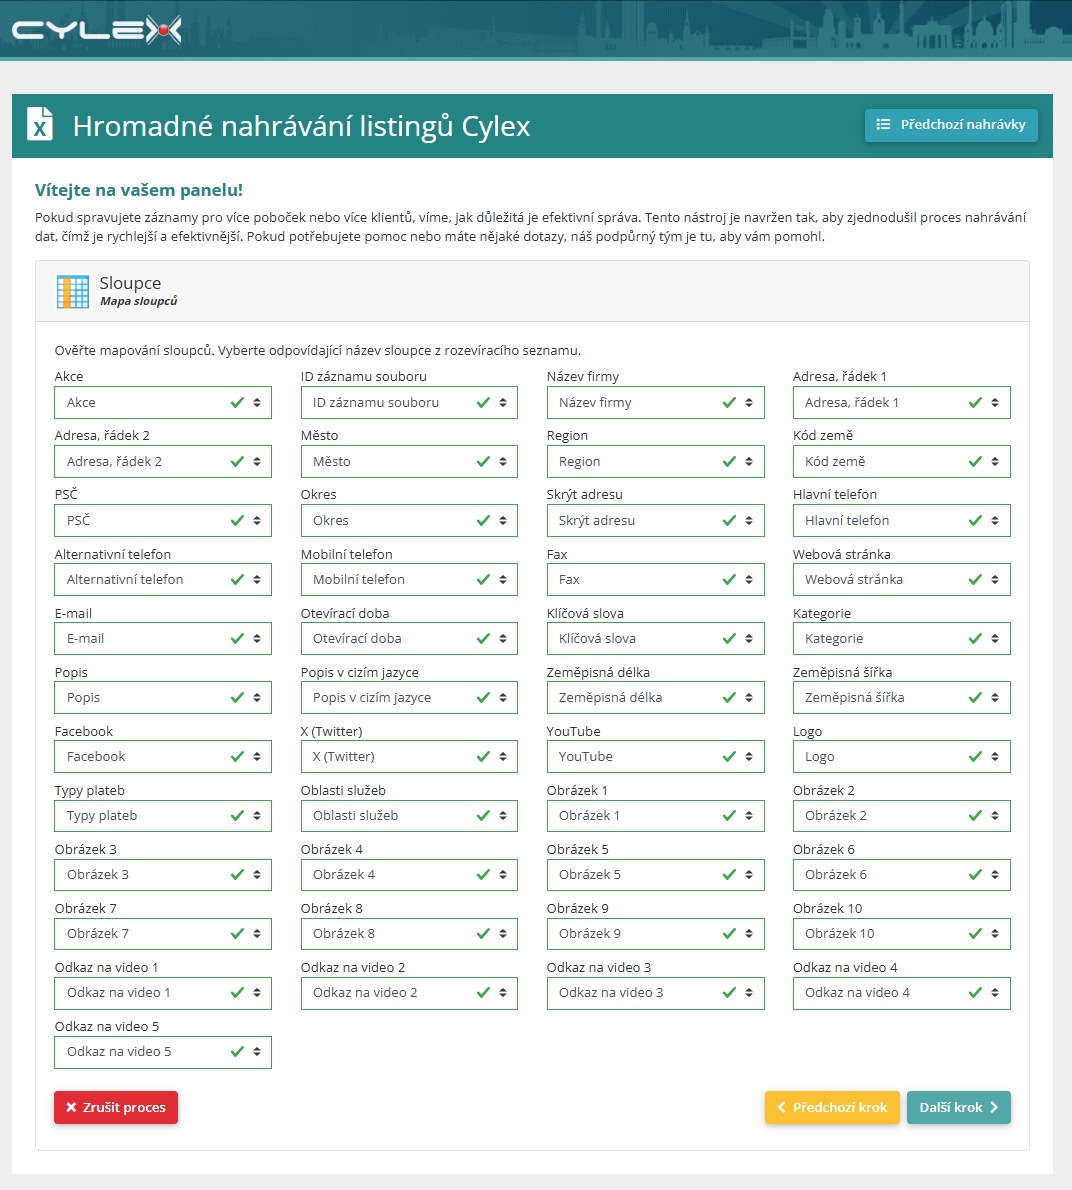The height and width of the screenshot is (1190, 1072).
Task: Open the Zeměpisná šířka dropdown arrows
Action: point(995,697)
